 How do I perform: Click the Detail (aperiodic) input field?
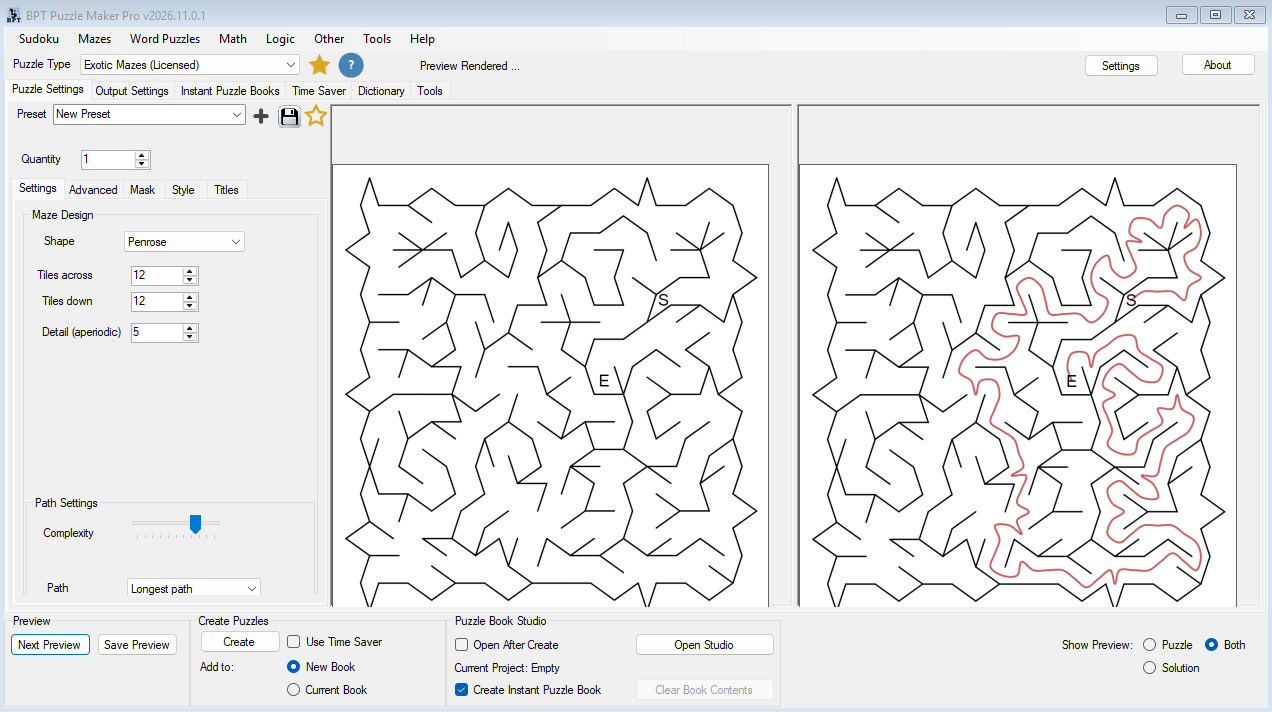157,332
